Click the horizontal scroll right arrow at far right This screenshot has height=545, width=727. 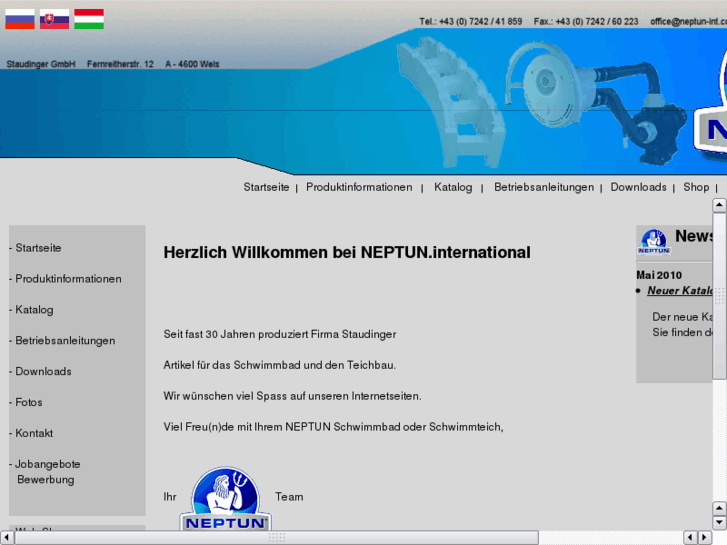[705, 537]
